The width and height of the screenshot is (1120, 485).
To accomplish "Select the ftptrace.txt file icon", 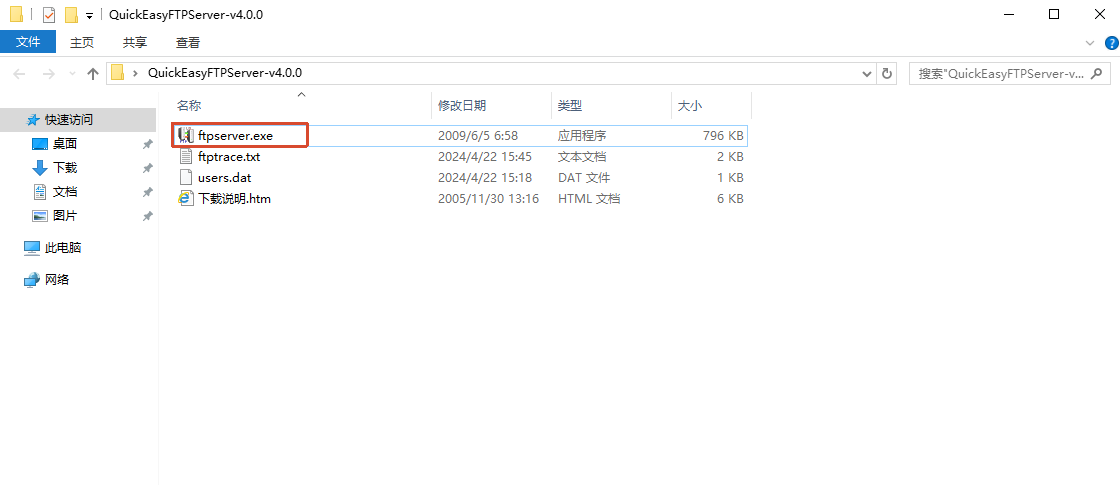I will (186, 156).
